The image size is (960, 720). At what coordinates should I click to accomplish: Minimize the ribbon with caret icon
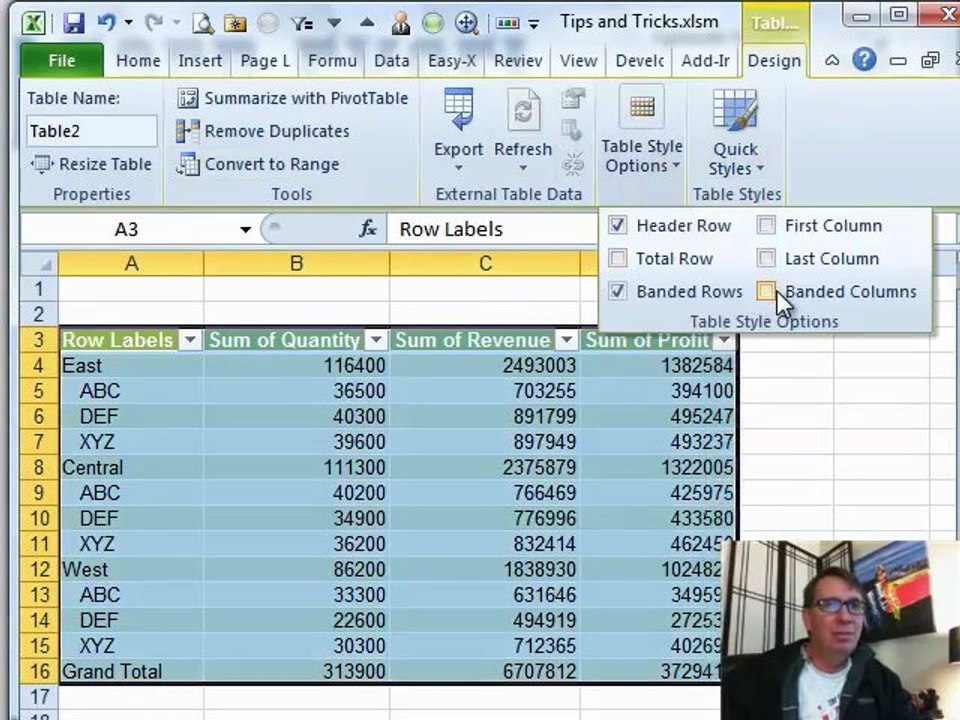(x=831, y=60)
